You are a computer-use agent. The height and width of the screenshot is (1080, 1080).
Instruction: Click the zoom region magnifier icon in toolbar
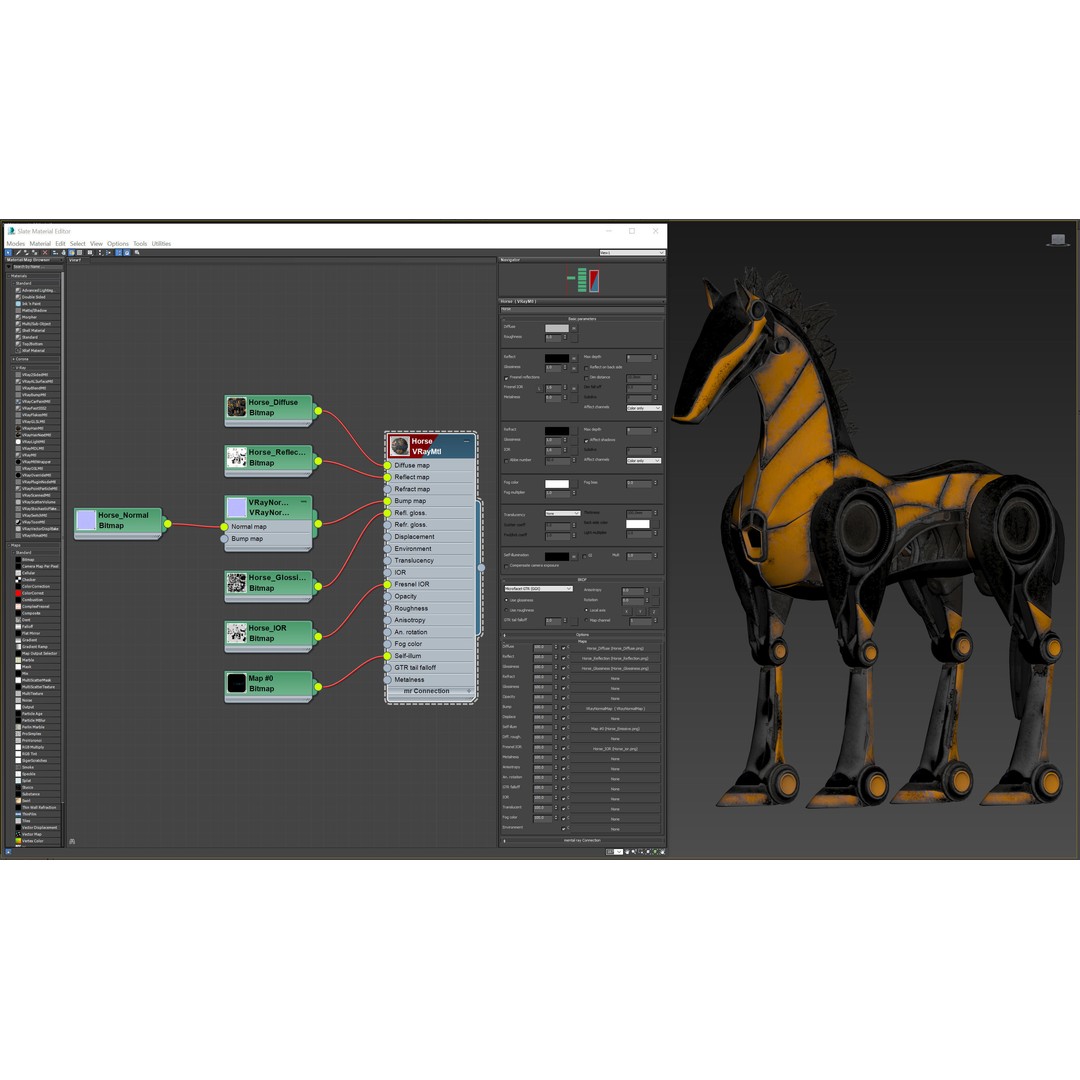pos(137,253)
